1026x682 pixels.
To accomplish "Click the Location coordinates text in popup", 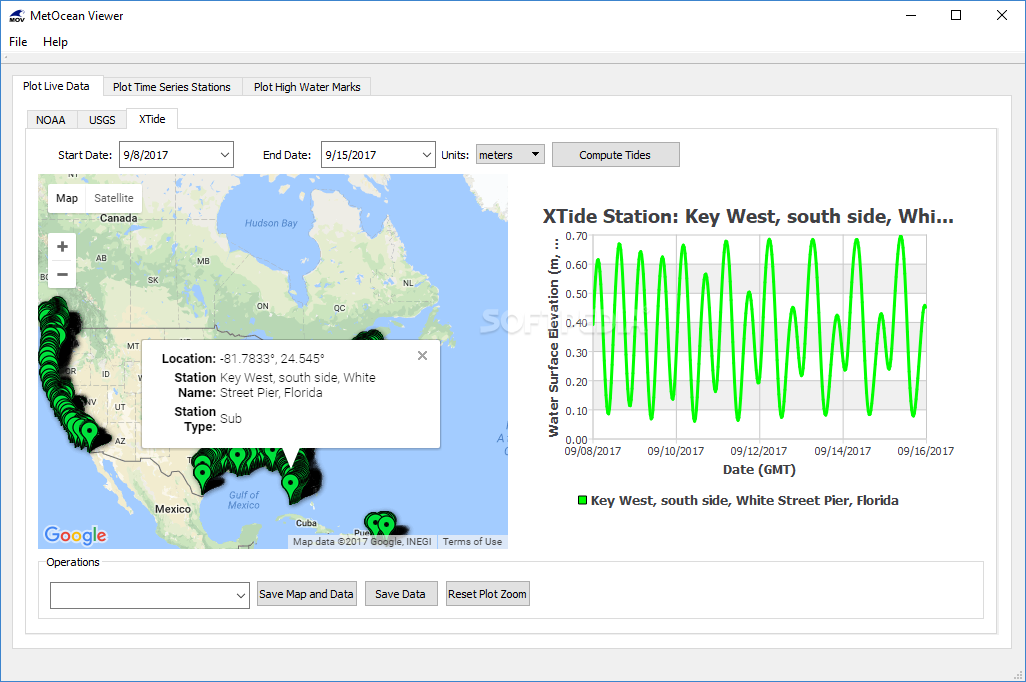I will (x=272, y=359).
